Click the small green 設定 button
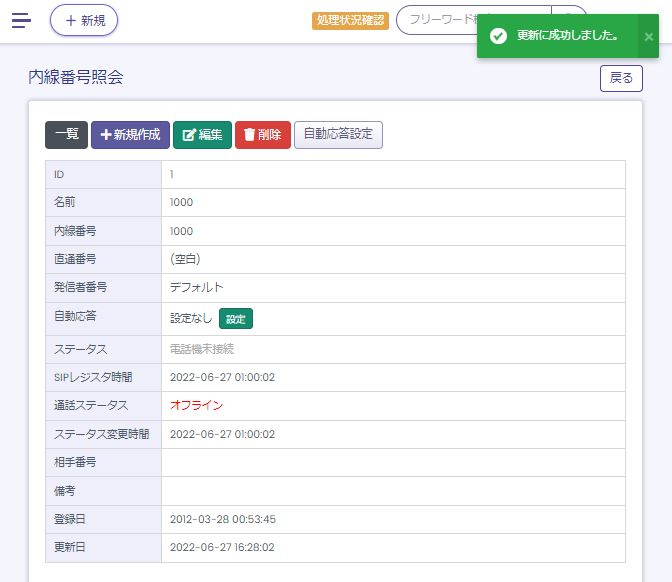 236,319
